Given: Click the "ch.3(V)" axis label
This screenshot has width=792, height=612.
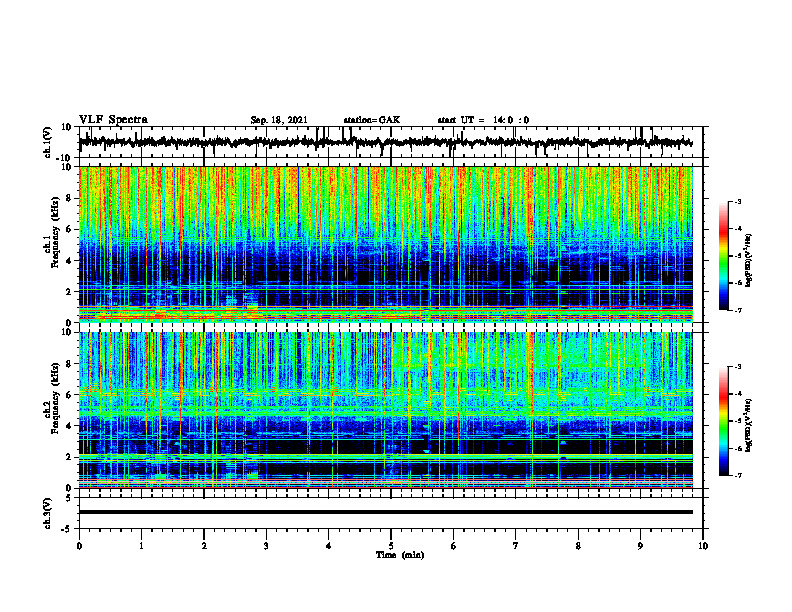Looking at the screenshot, I should 48,513.
